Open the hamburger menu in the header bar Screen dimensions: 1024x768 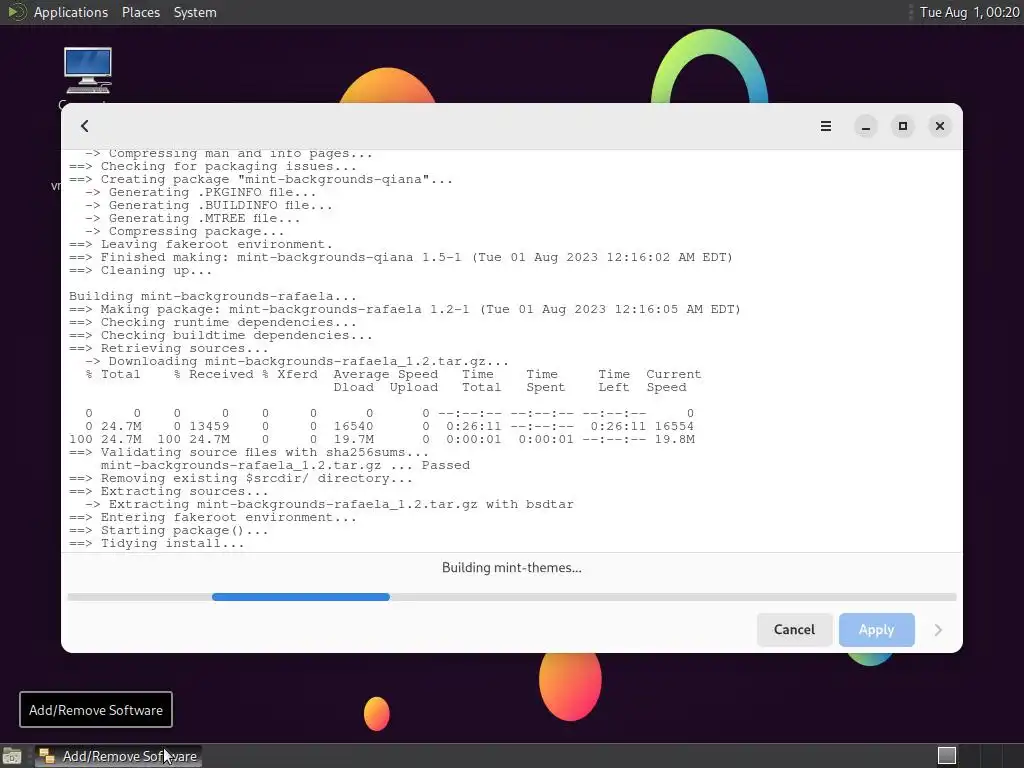click(x=825, y=126)
